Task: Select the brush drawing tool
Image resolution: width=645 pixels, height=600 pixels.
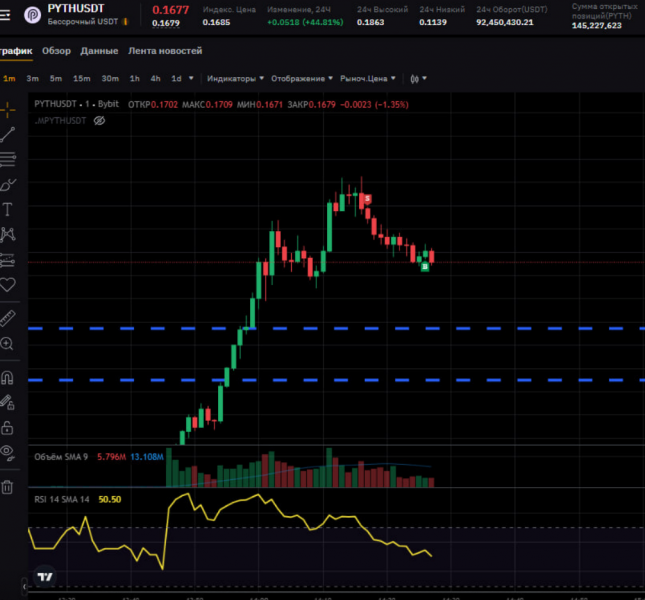Action: pyautogui.click(x=8, y=185)
